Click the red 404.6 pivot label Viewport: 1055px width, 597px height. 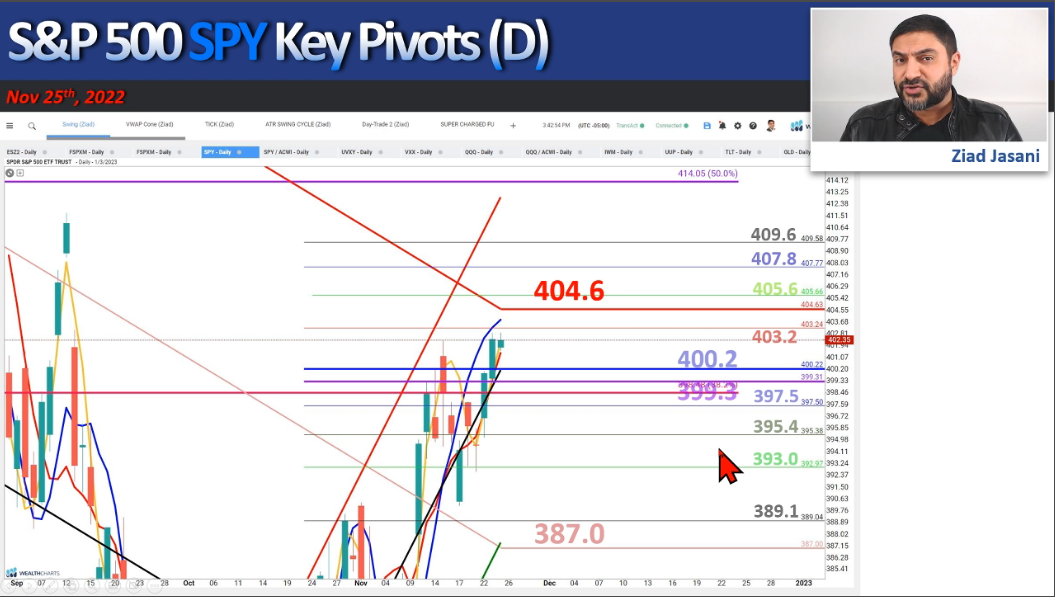[x=569, y=291]
